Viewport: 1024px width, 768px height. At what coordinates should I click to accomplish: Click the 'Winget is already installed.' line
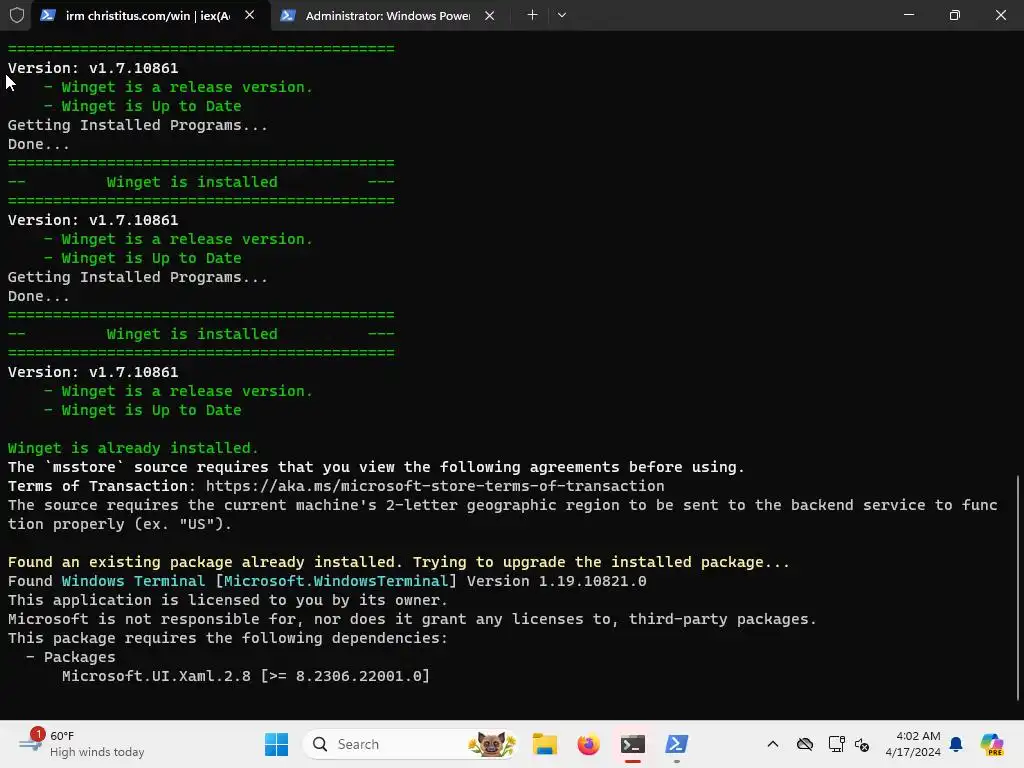click(x=133, y=448)
